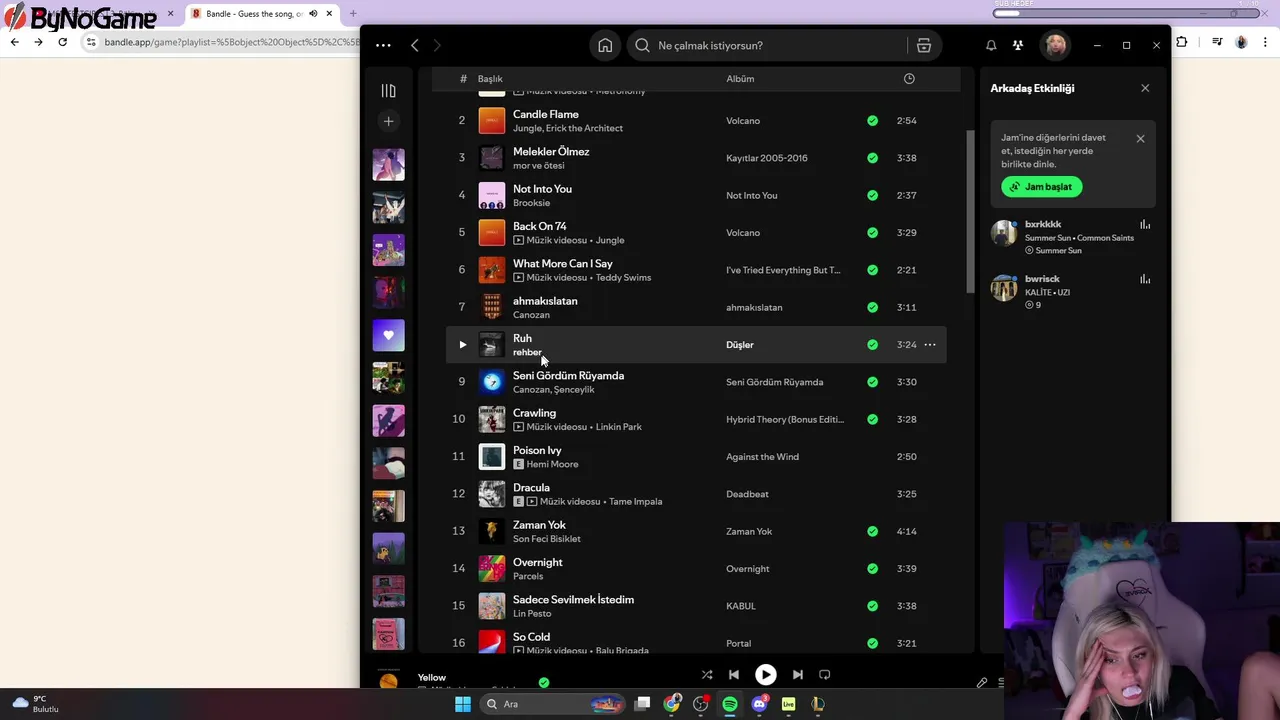Go back in Spotify navigation
This screenshot has width=1280, height=720.
414,45
